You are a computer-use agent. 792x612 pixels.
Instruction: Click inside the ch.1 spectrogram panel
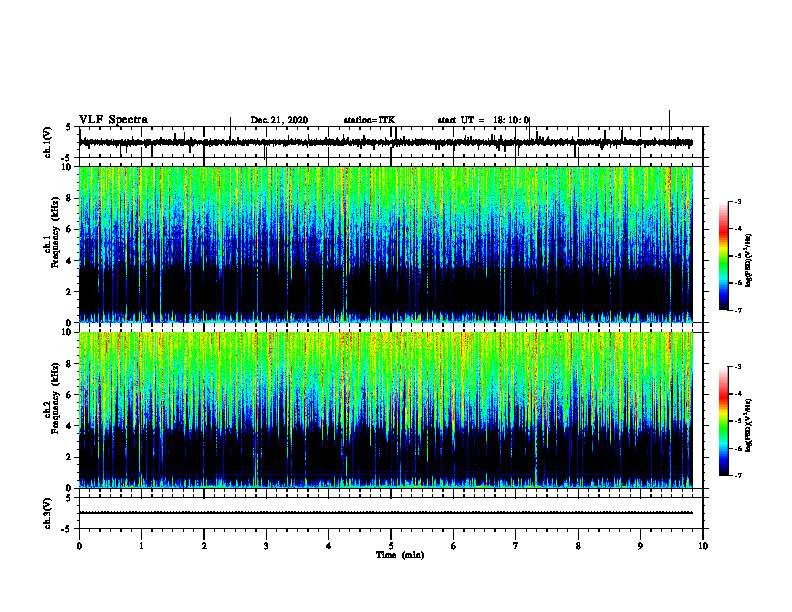[x=386, y=244]
